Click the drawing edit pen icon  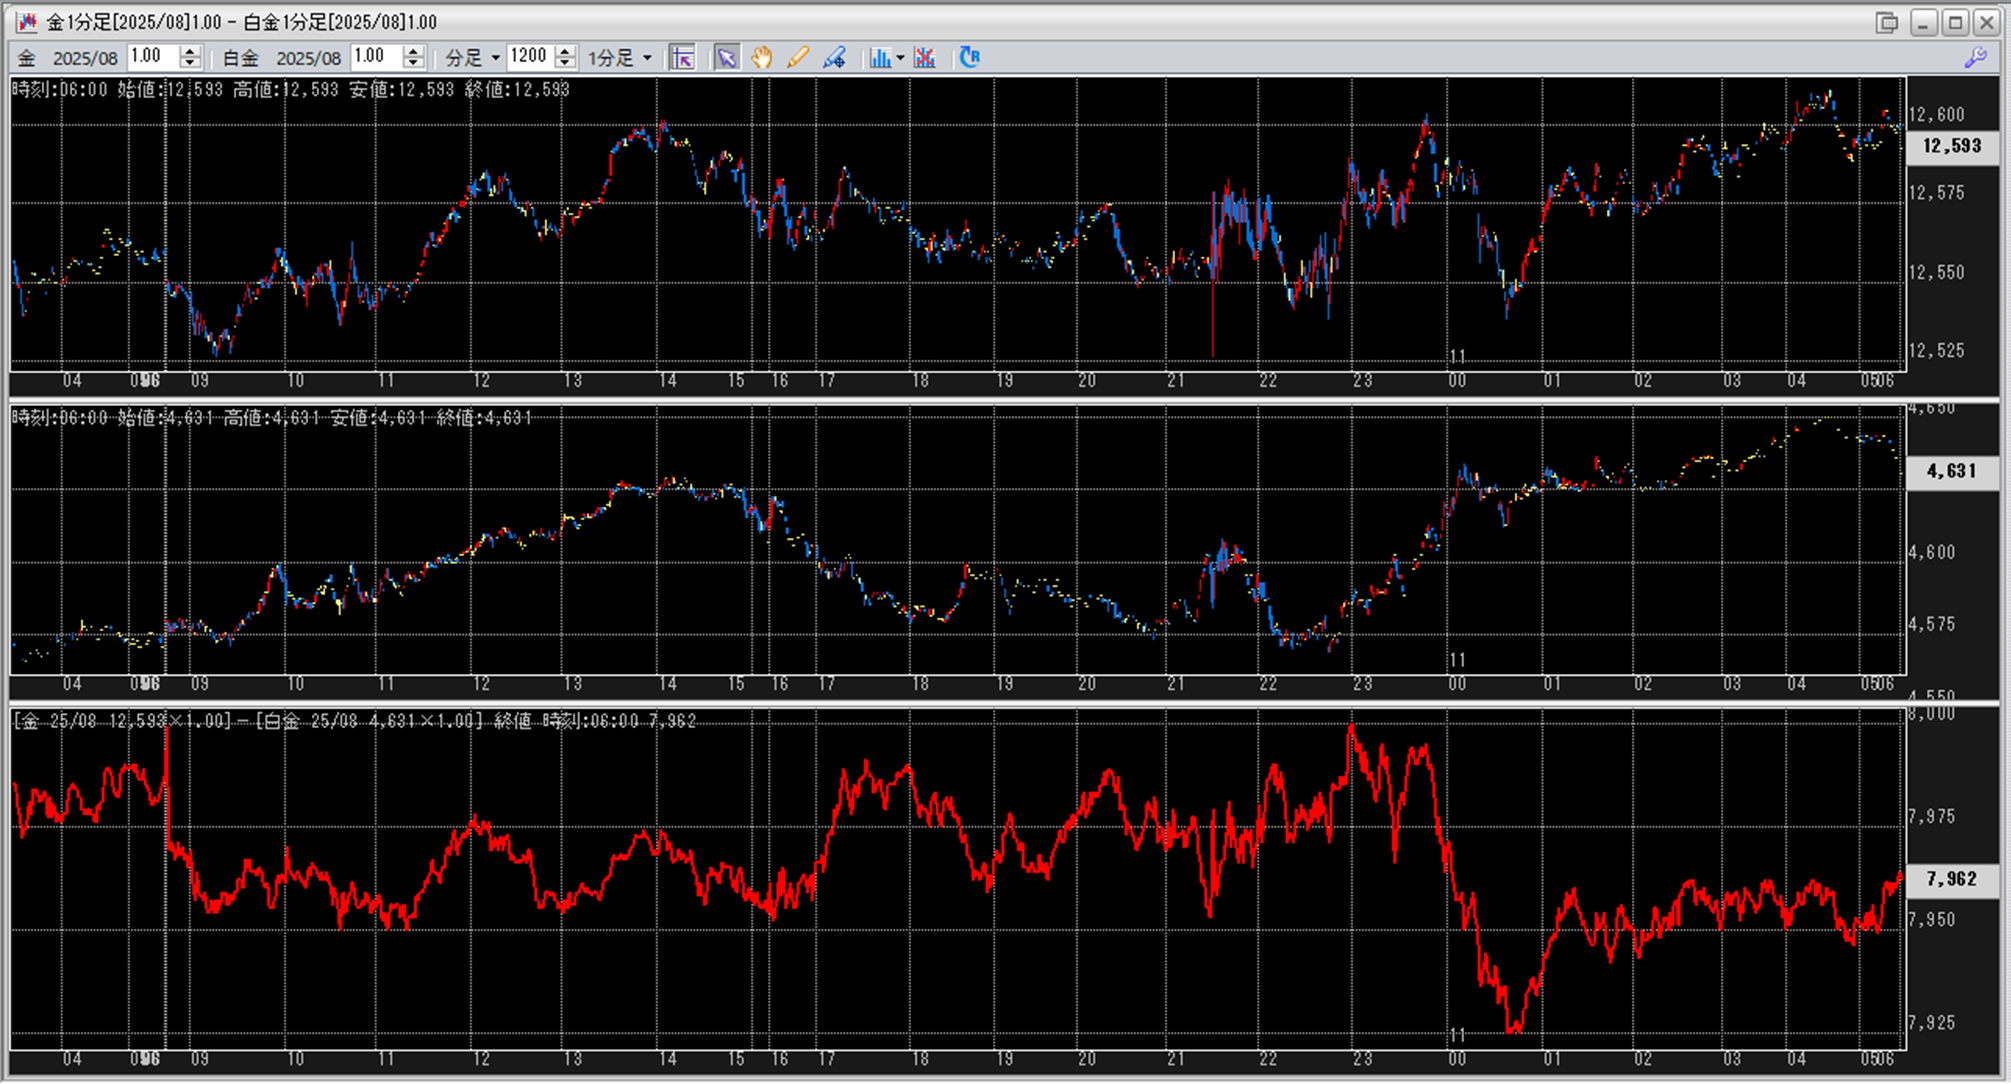[834, 58]
